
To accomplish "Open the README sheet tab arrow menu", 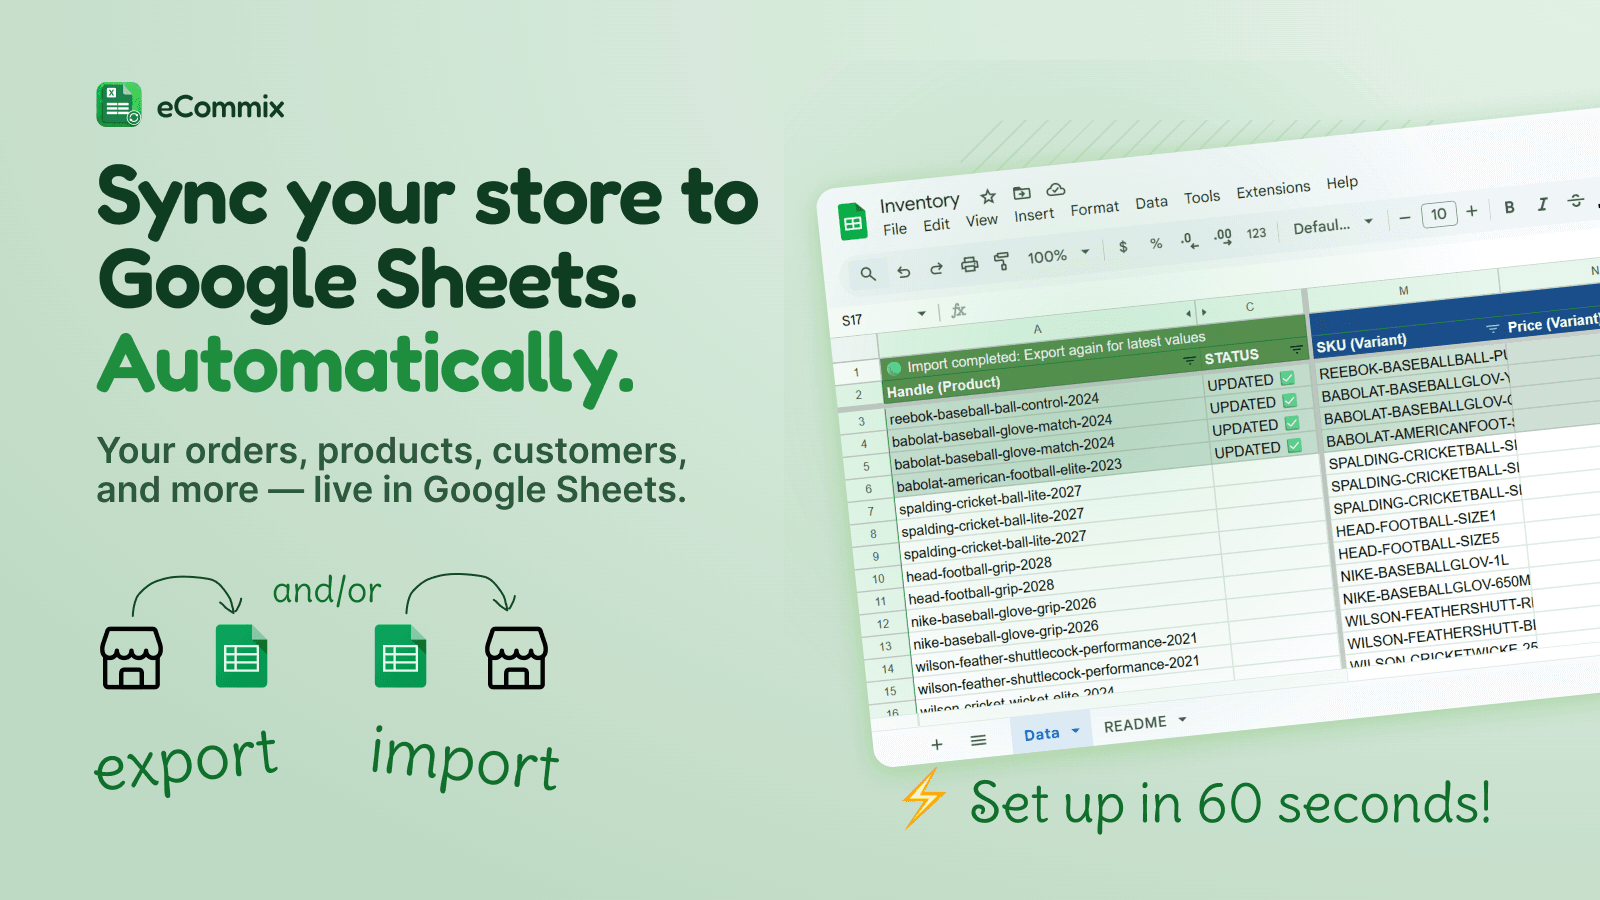I will click(x=1182, y=719).
